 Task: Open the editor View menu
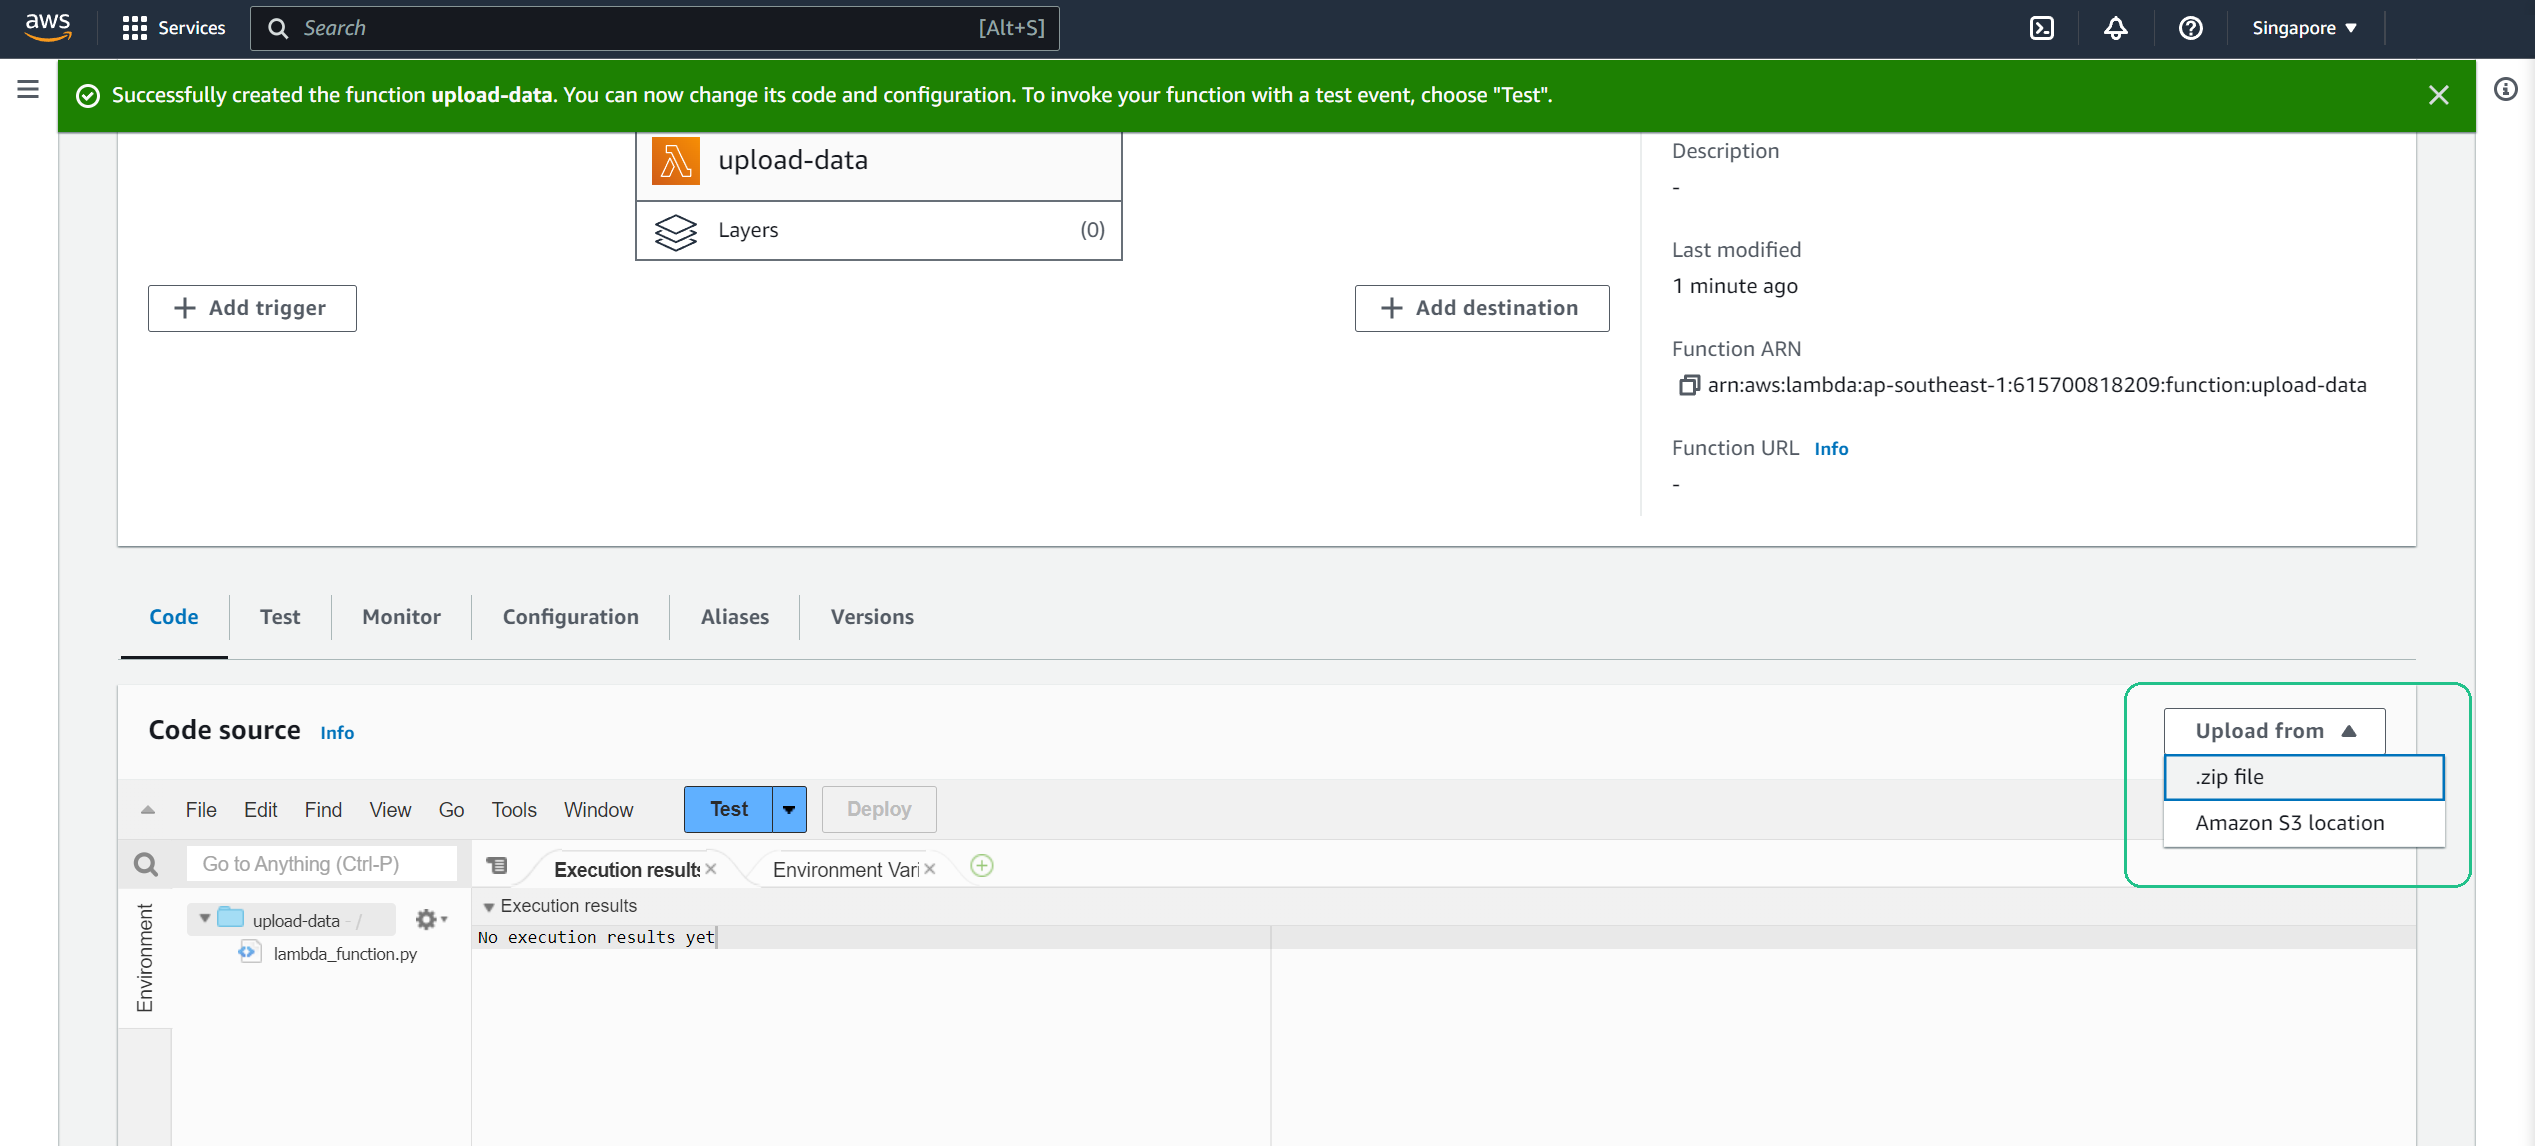point(390,810)
